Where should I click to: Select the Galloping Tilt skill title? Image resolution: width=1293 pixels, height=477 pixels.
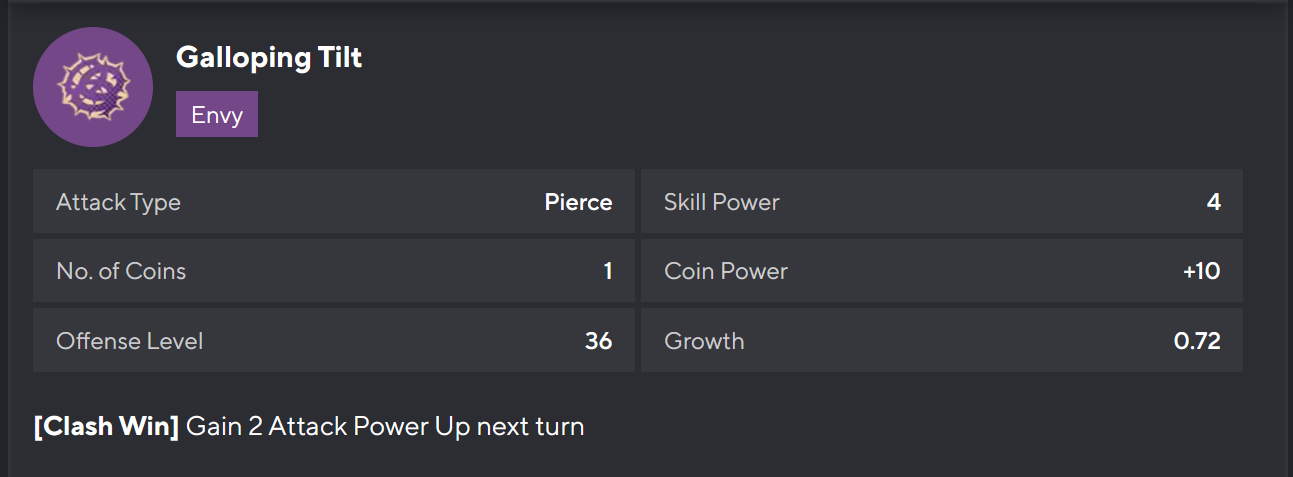click(268, 58)
